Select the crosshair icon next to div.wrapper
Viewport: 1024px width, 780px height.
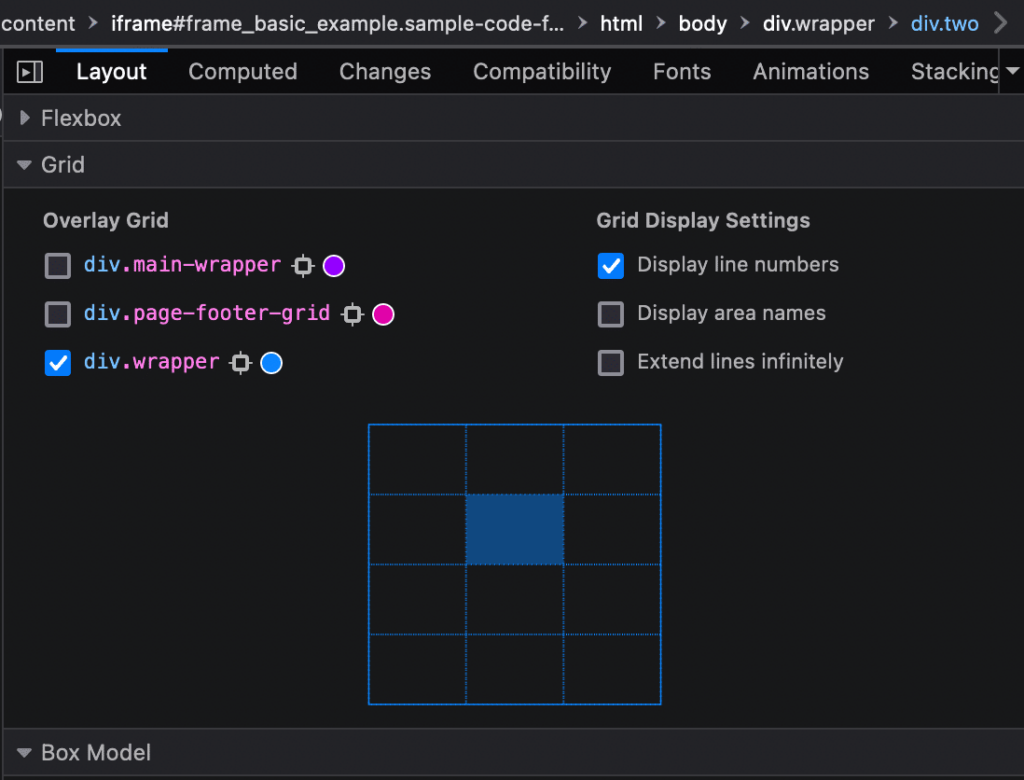pyautogui.click(x=240, y=363)
